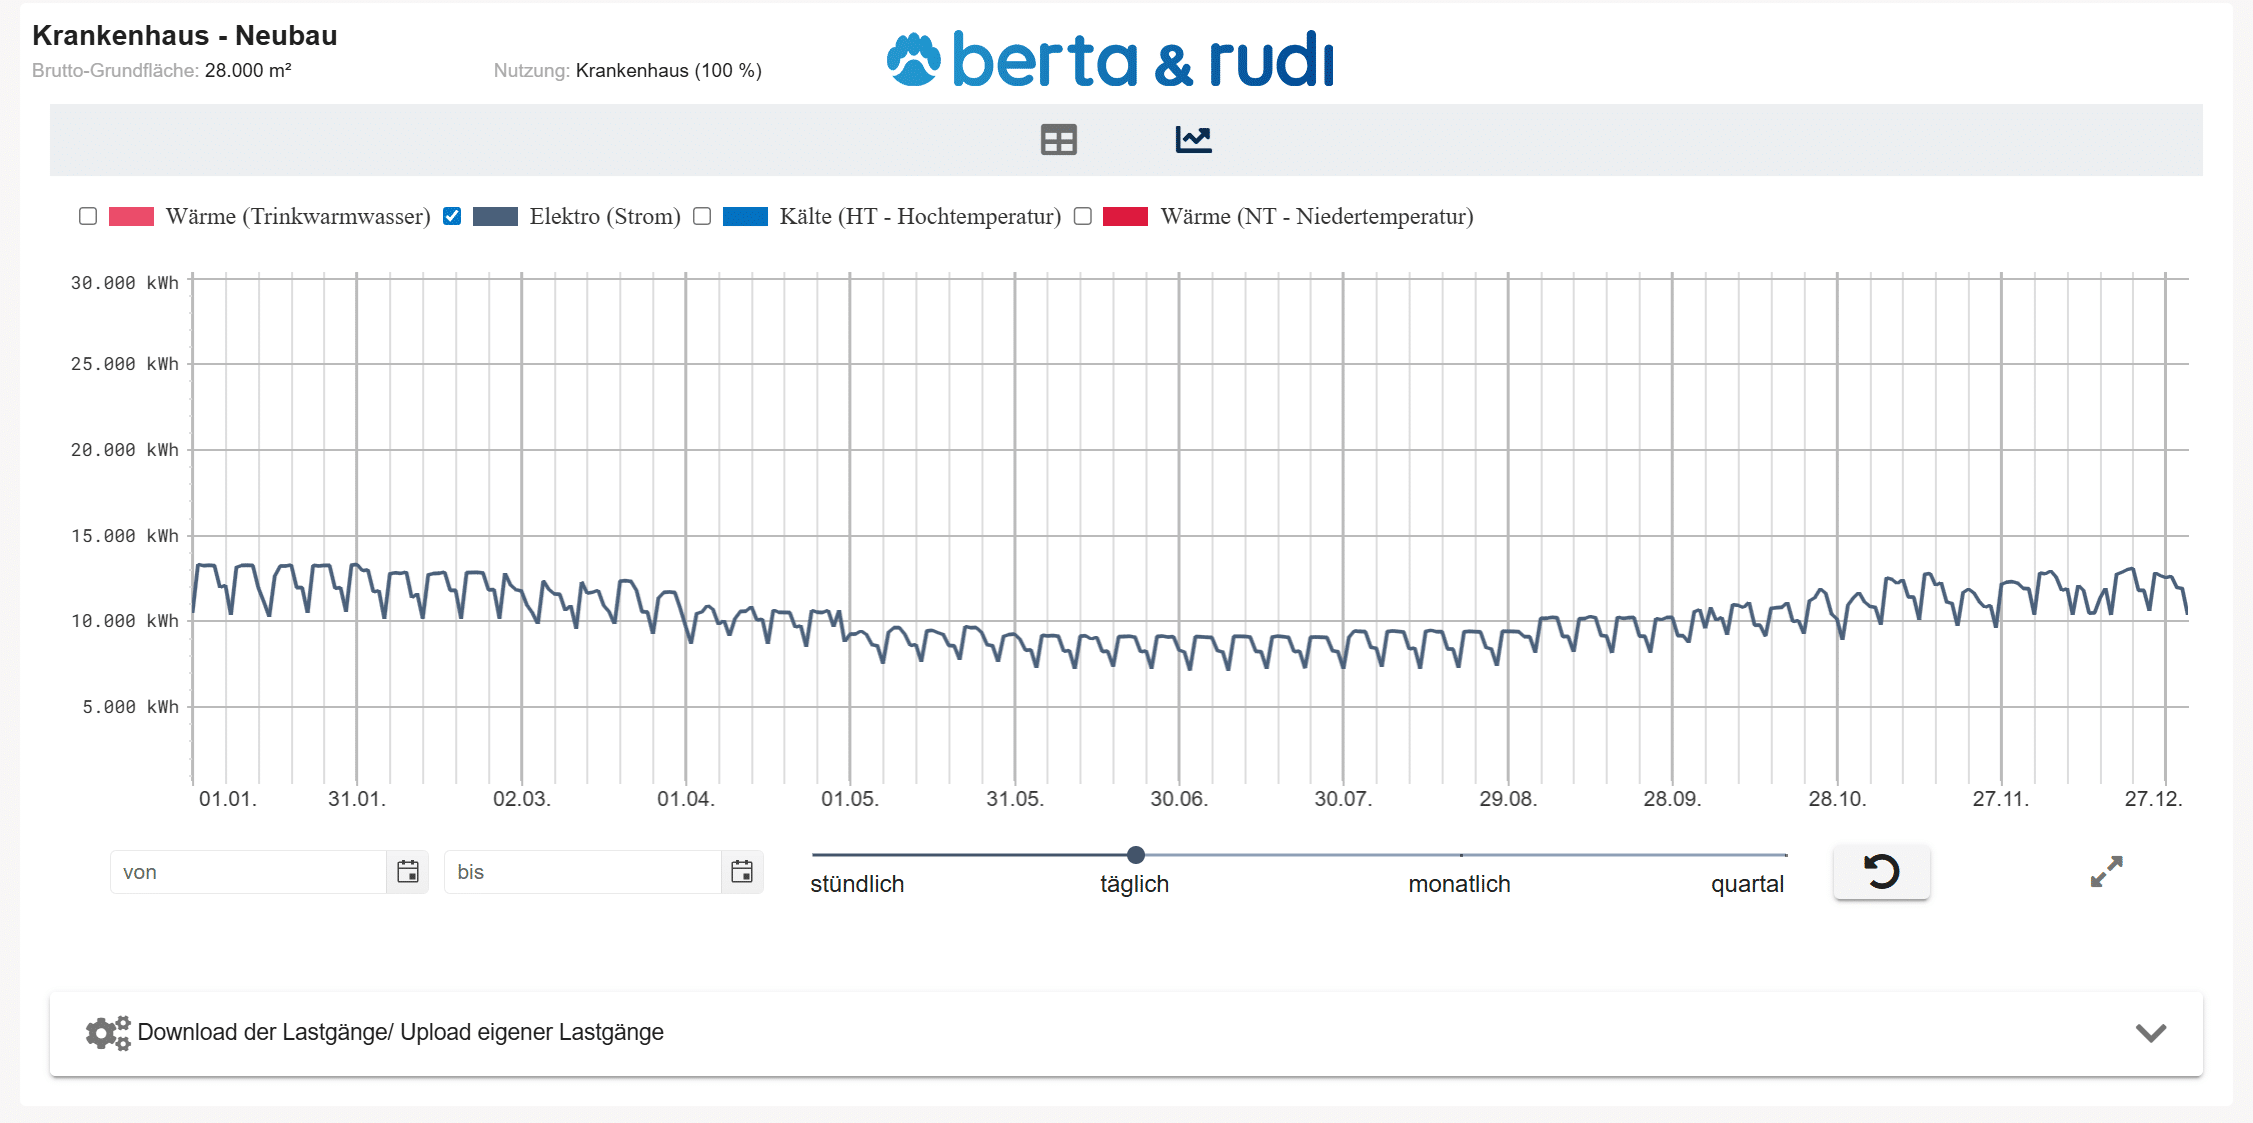Image resolution: width=2253 pixels, height=1123 pixels.
Task: Select the täglich resolution label
Action: click(x=1134, y=884)
